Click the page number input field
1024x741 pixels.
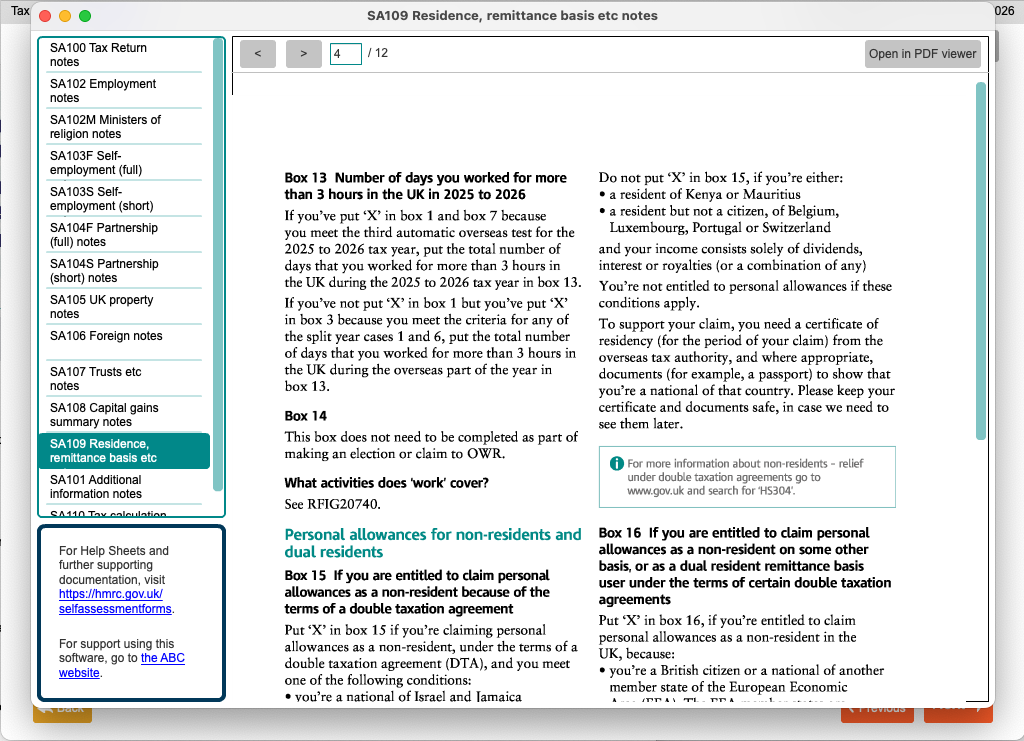(x=345, y=54)
